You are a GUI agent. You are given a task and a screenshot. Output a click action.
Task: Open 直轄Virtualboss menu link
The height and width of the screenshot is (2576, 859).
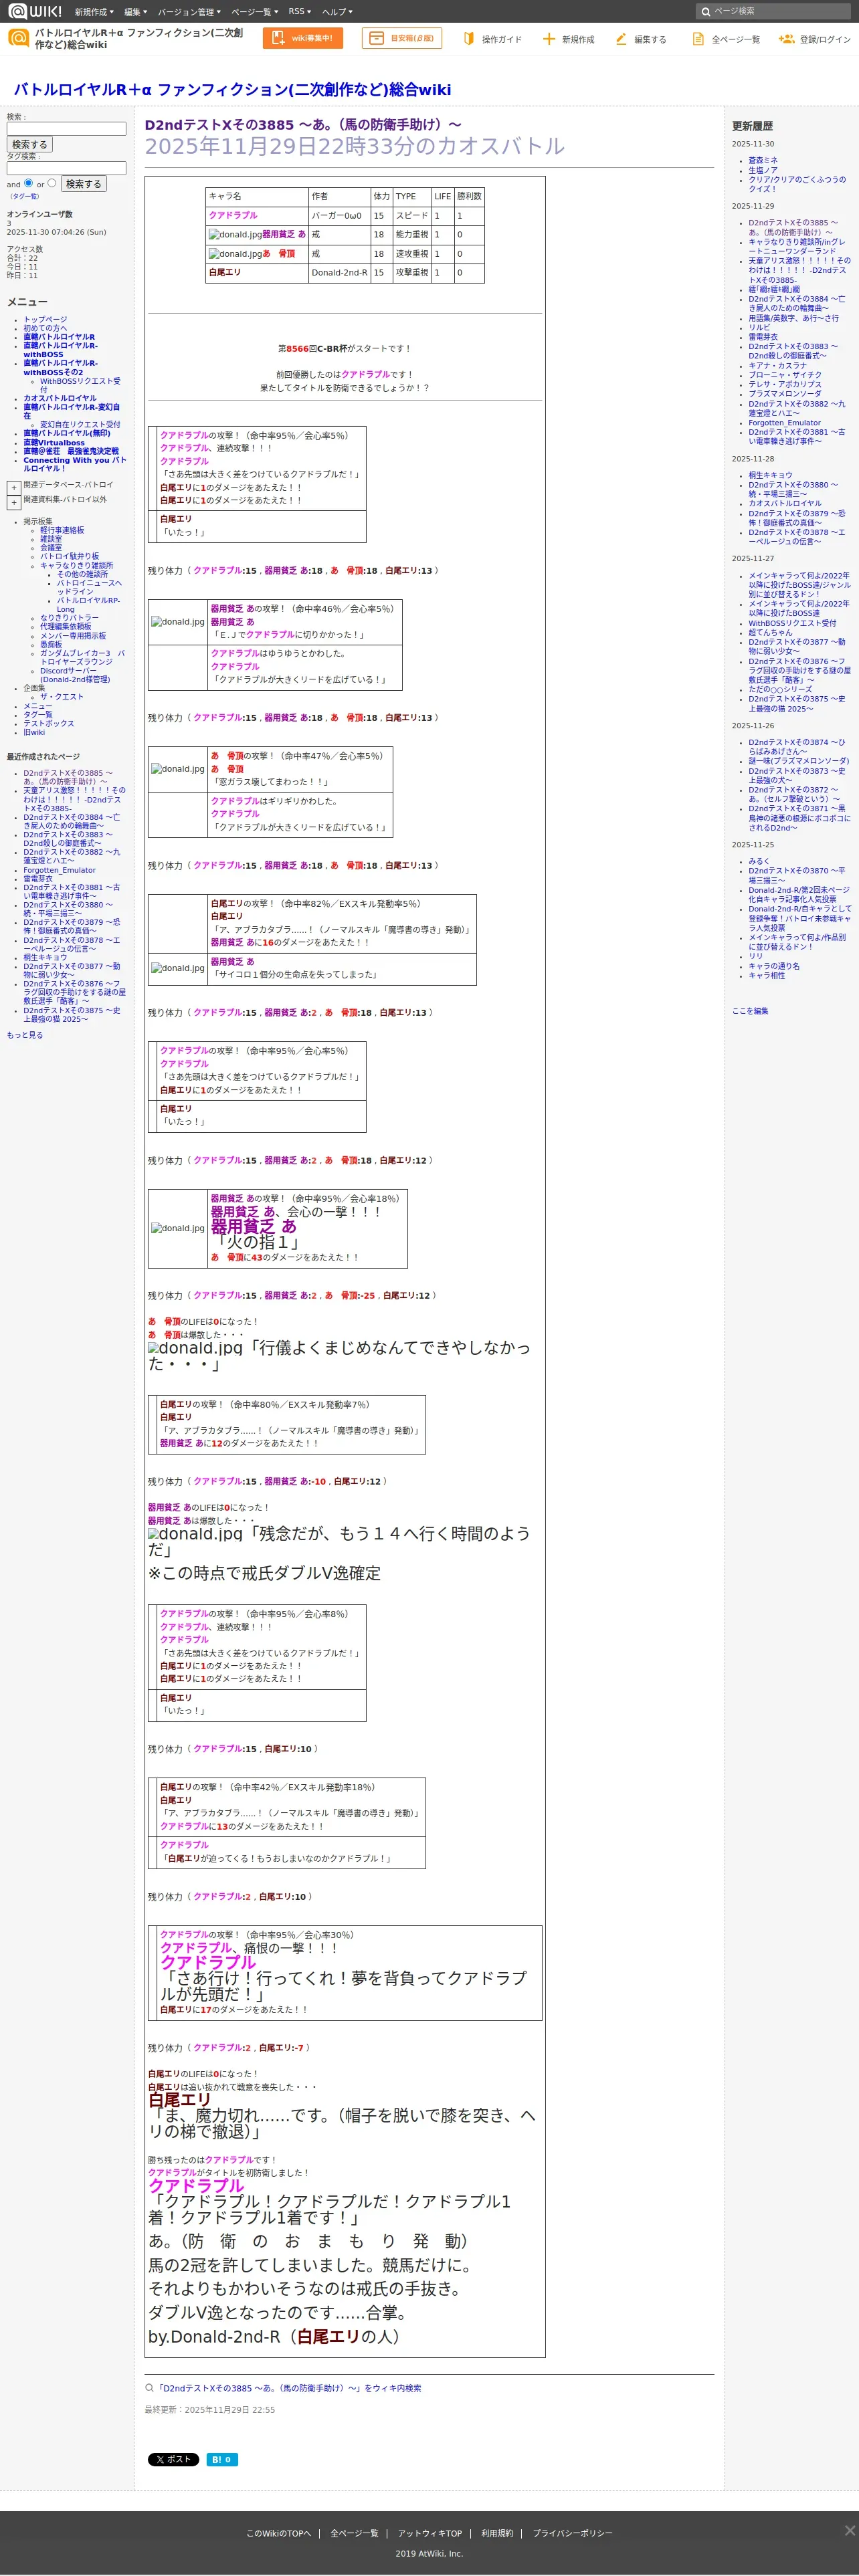tap(54, 443)
